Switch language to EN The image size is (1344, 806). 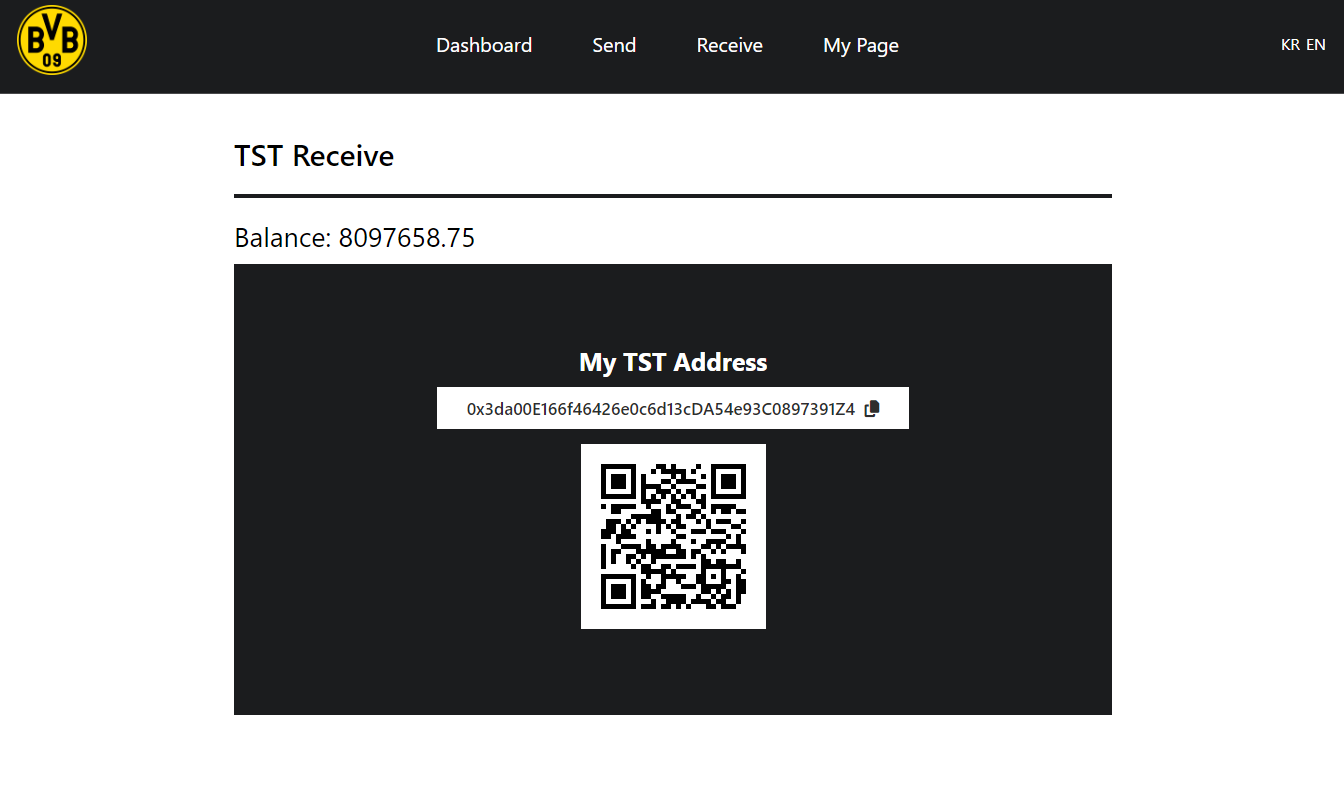point(1316,45)
